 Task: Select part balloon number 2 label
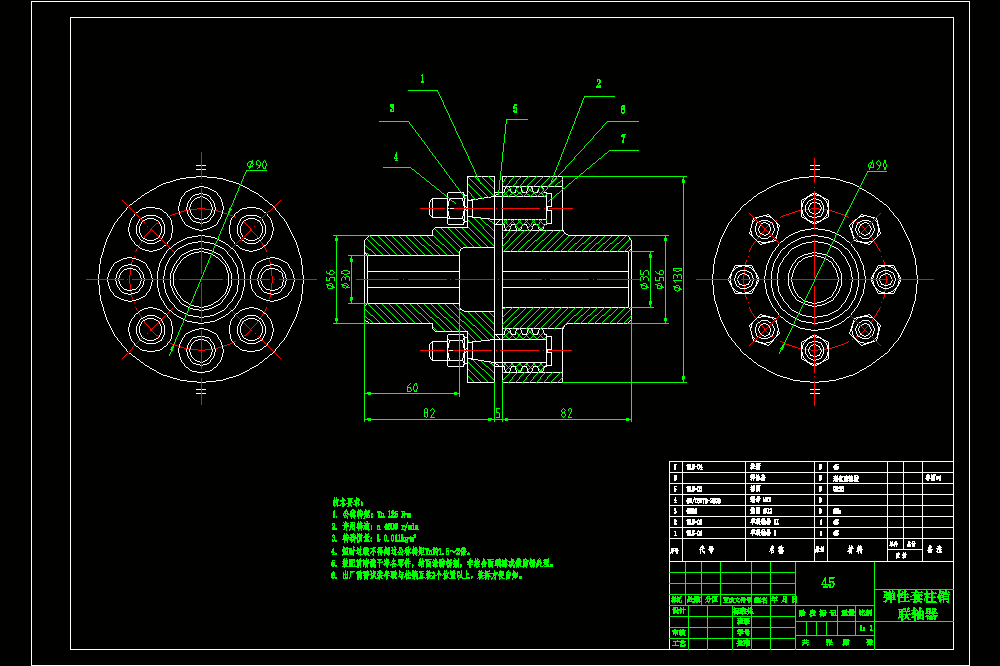pos(598,84)
